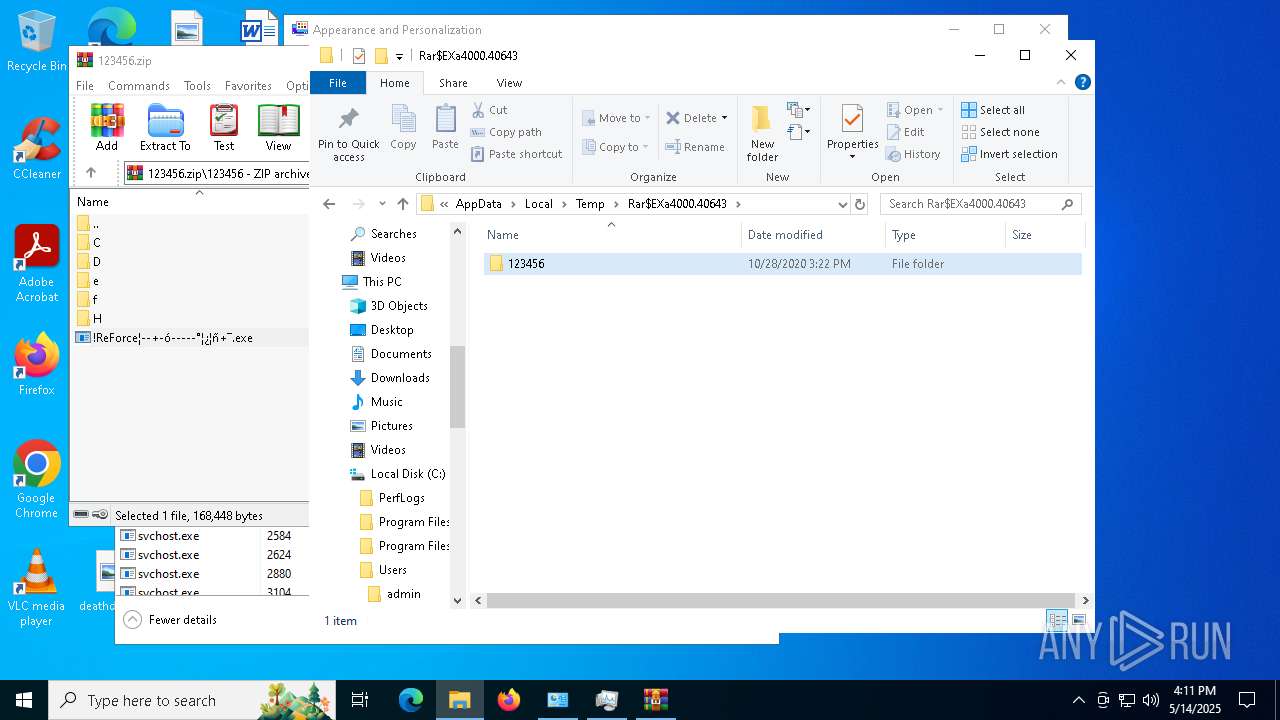Click the Properties ribbon icon
Screen dimensions: 1280x720
[x=852, y=132]
